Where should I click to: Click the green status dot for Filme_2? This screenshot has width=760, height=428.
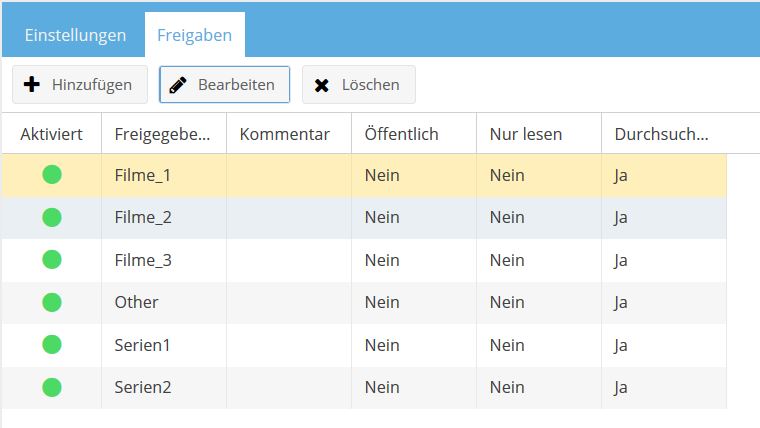tap(52, 217)
